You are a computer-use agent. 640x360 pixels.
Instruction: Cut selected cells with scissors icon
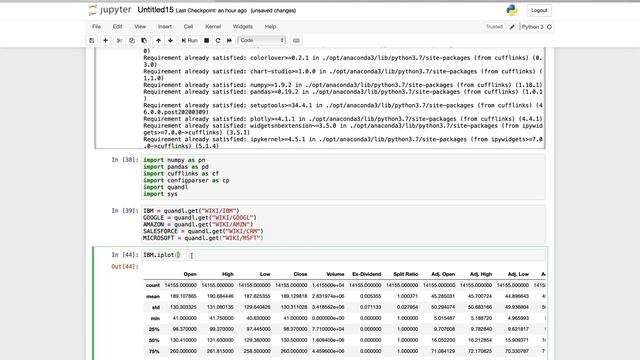(x=119, y=40)
